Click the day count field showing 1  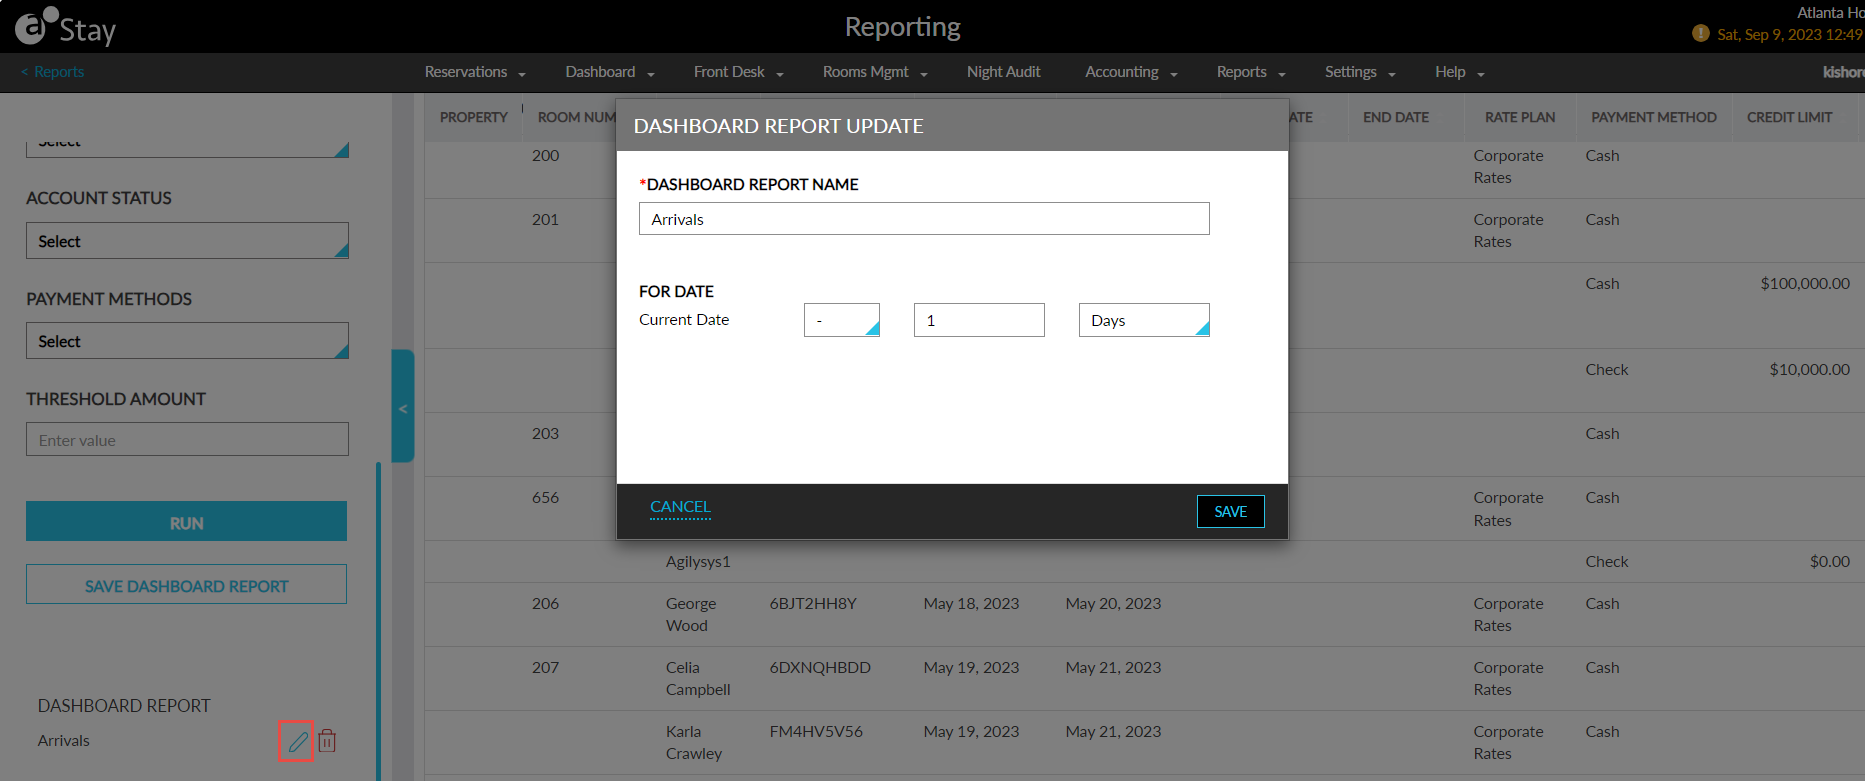pos(979,320)
